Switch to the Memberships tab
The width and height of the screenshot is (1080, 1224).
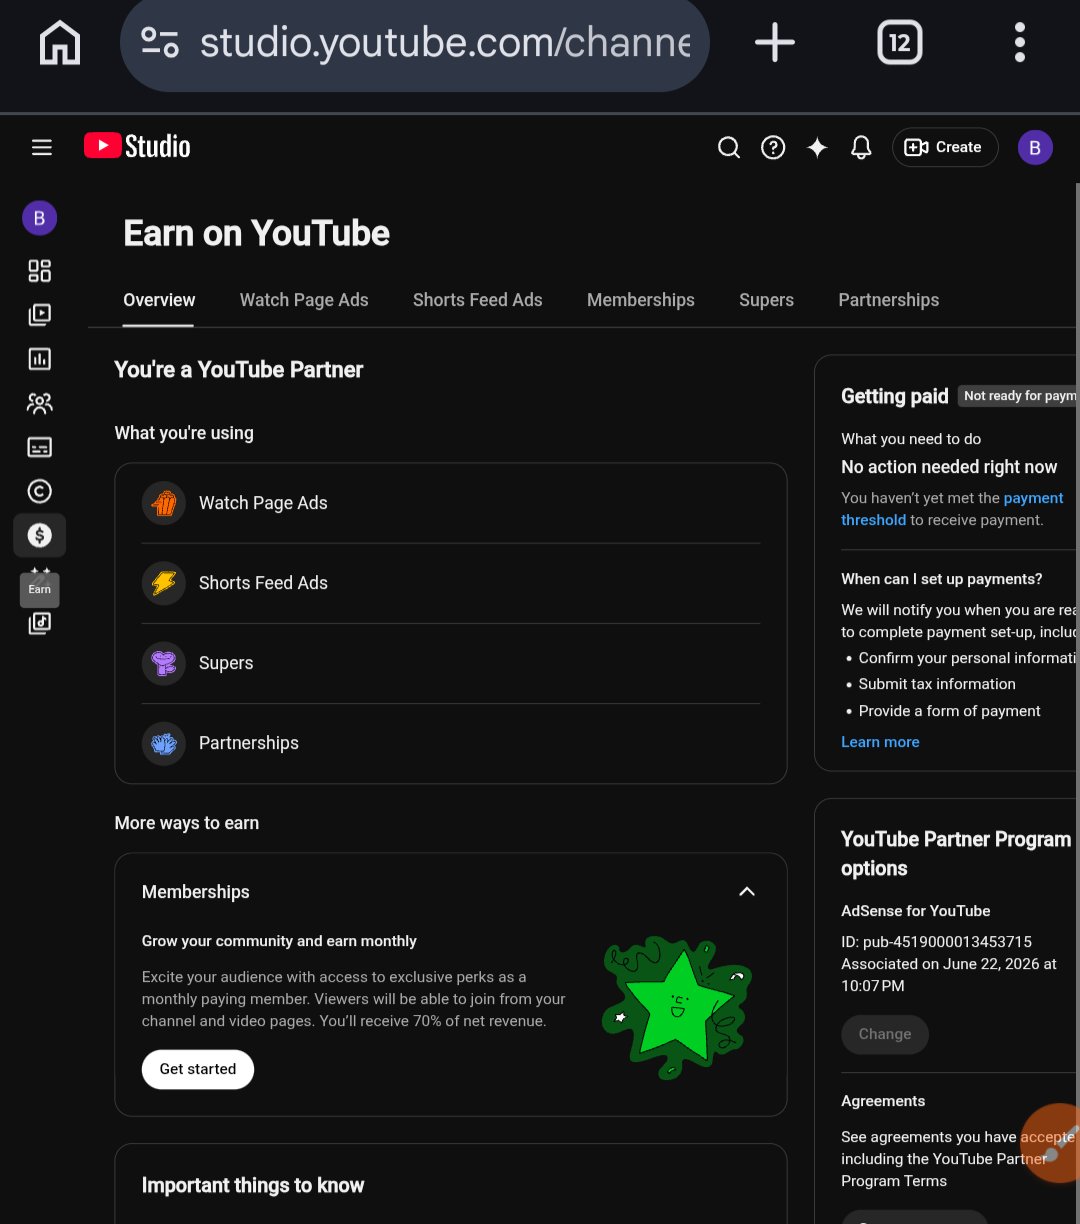click(x=641, y=300)
